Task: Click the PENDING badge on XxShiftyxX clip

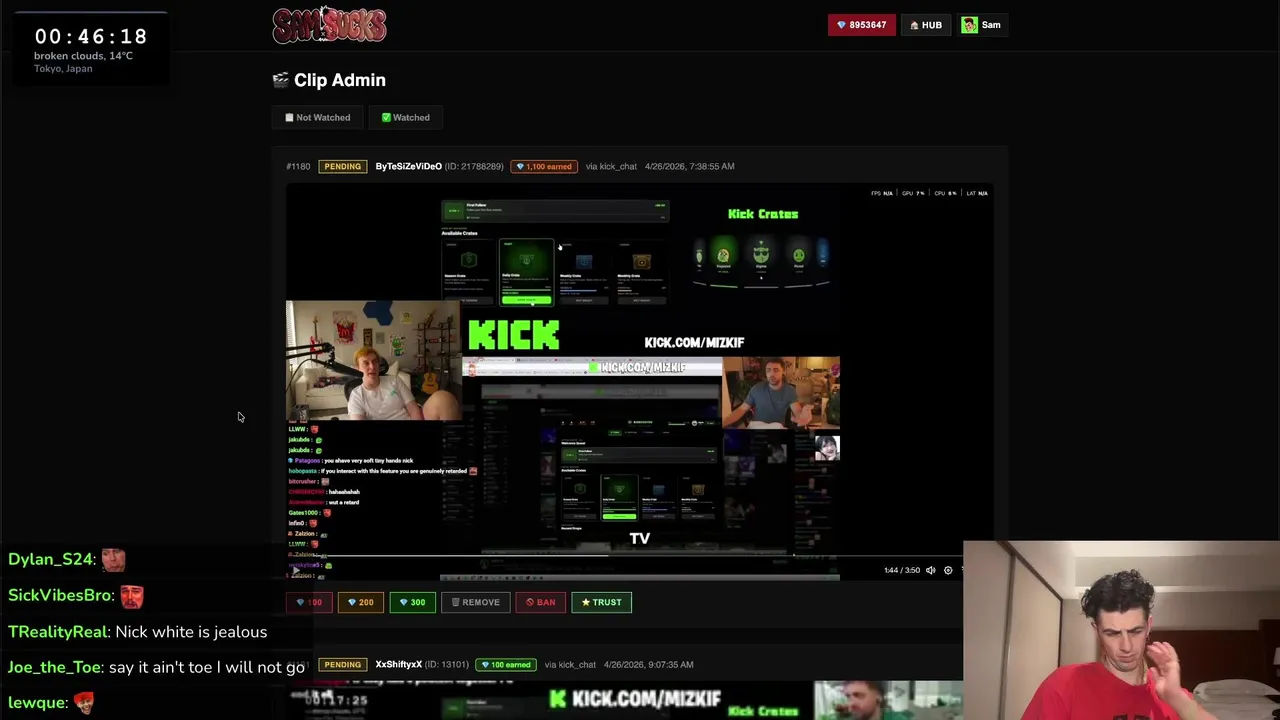Action: click(x=342, y=664)
